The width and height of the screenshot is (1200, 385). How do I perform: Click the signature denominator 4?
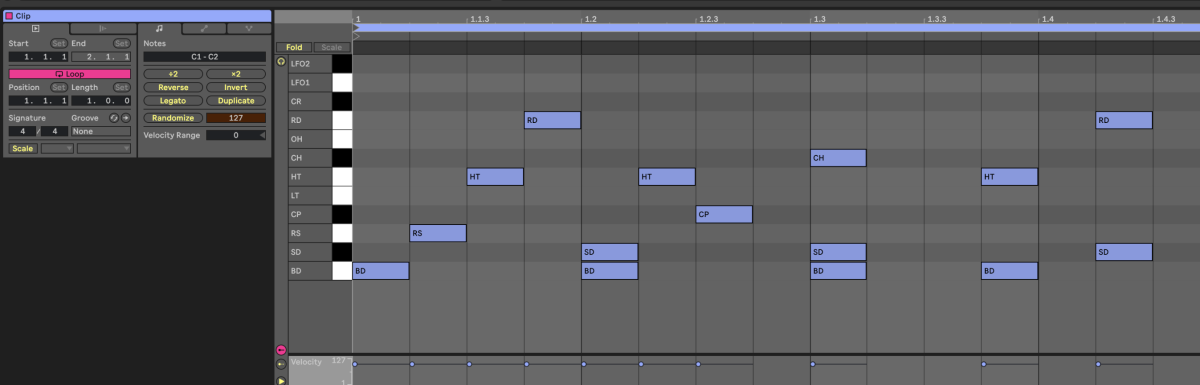(x=54, y=131)
